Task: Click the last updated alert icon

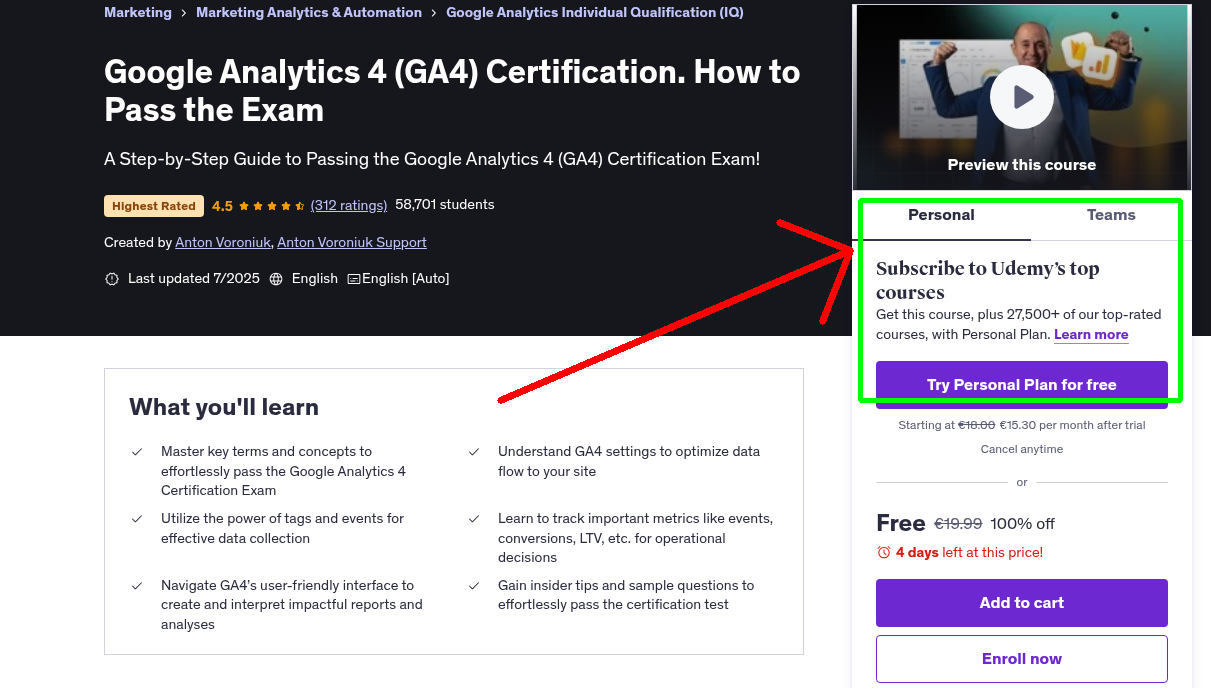Action: (x=112, y=279)
